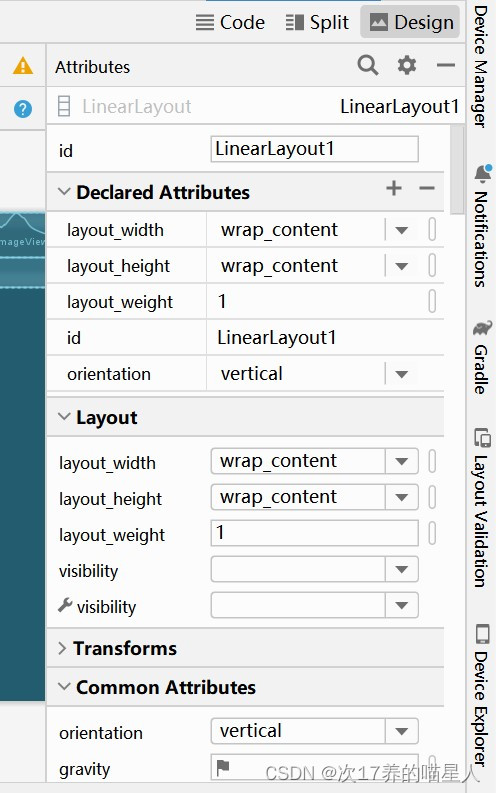Edit the top id field LinearLayout1

tap(314, 149)
